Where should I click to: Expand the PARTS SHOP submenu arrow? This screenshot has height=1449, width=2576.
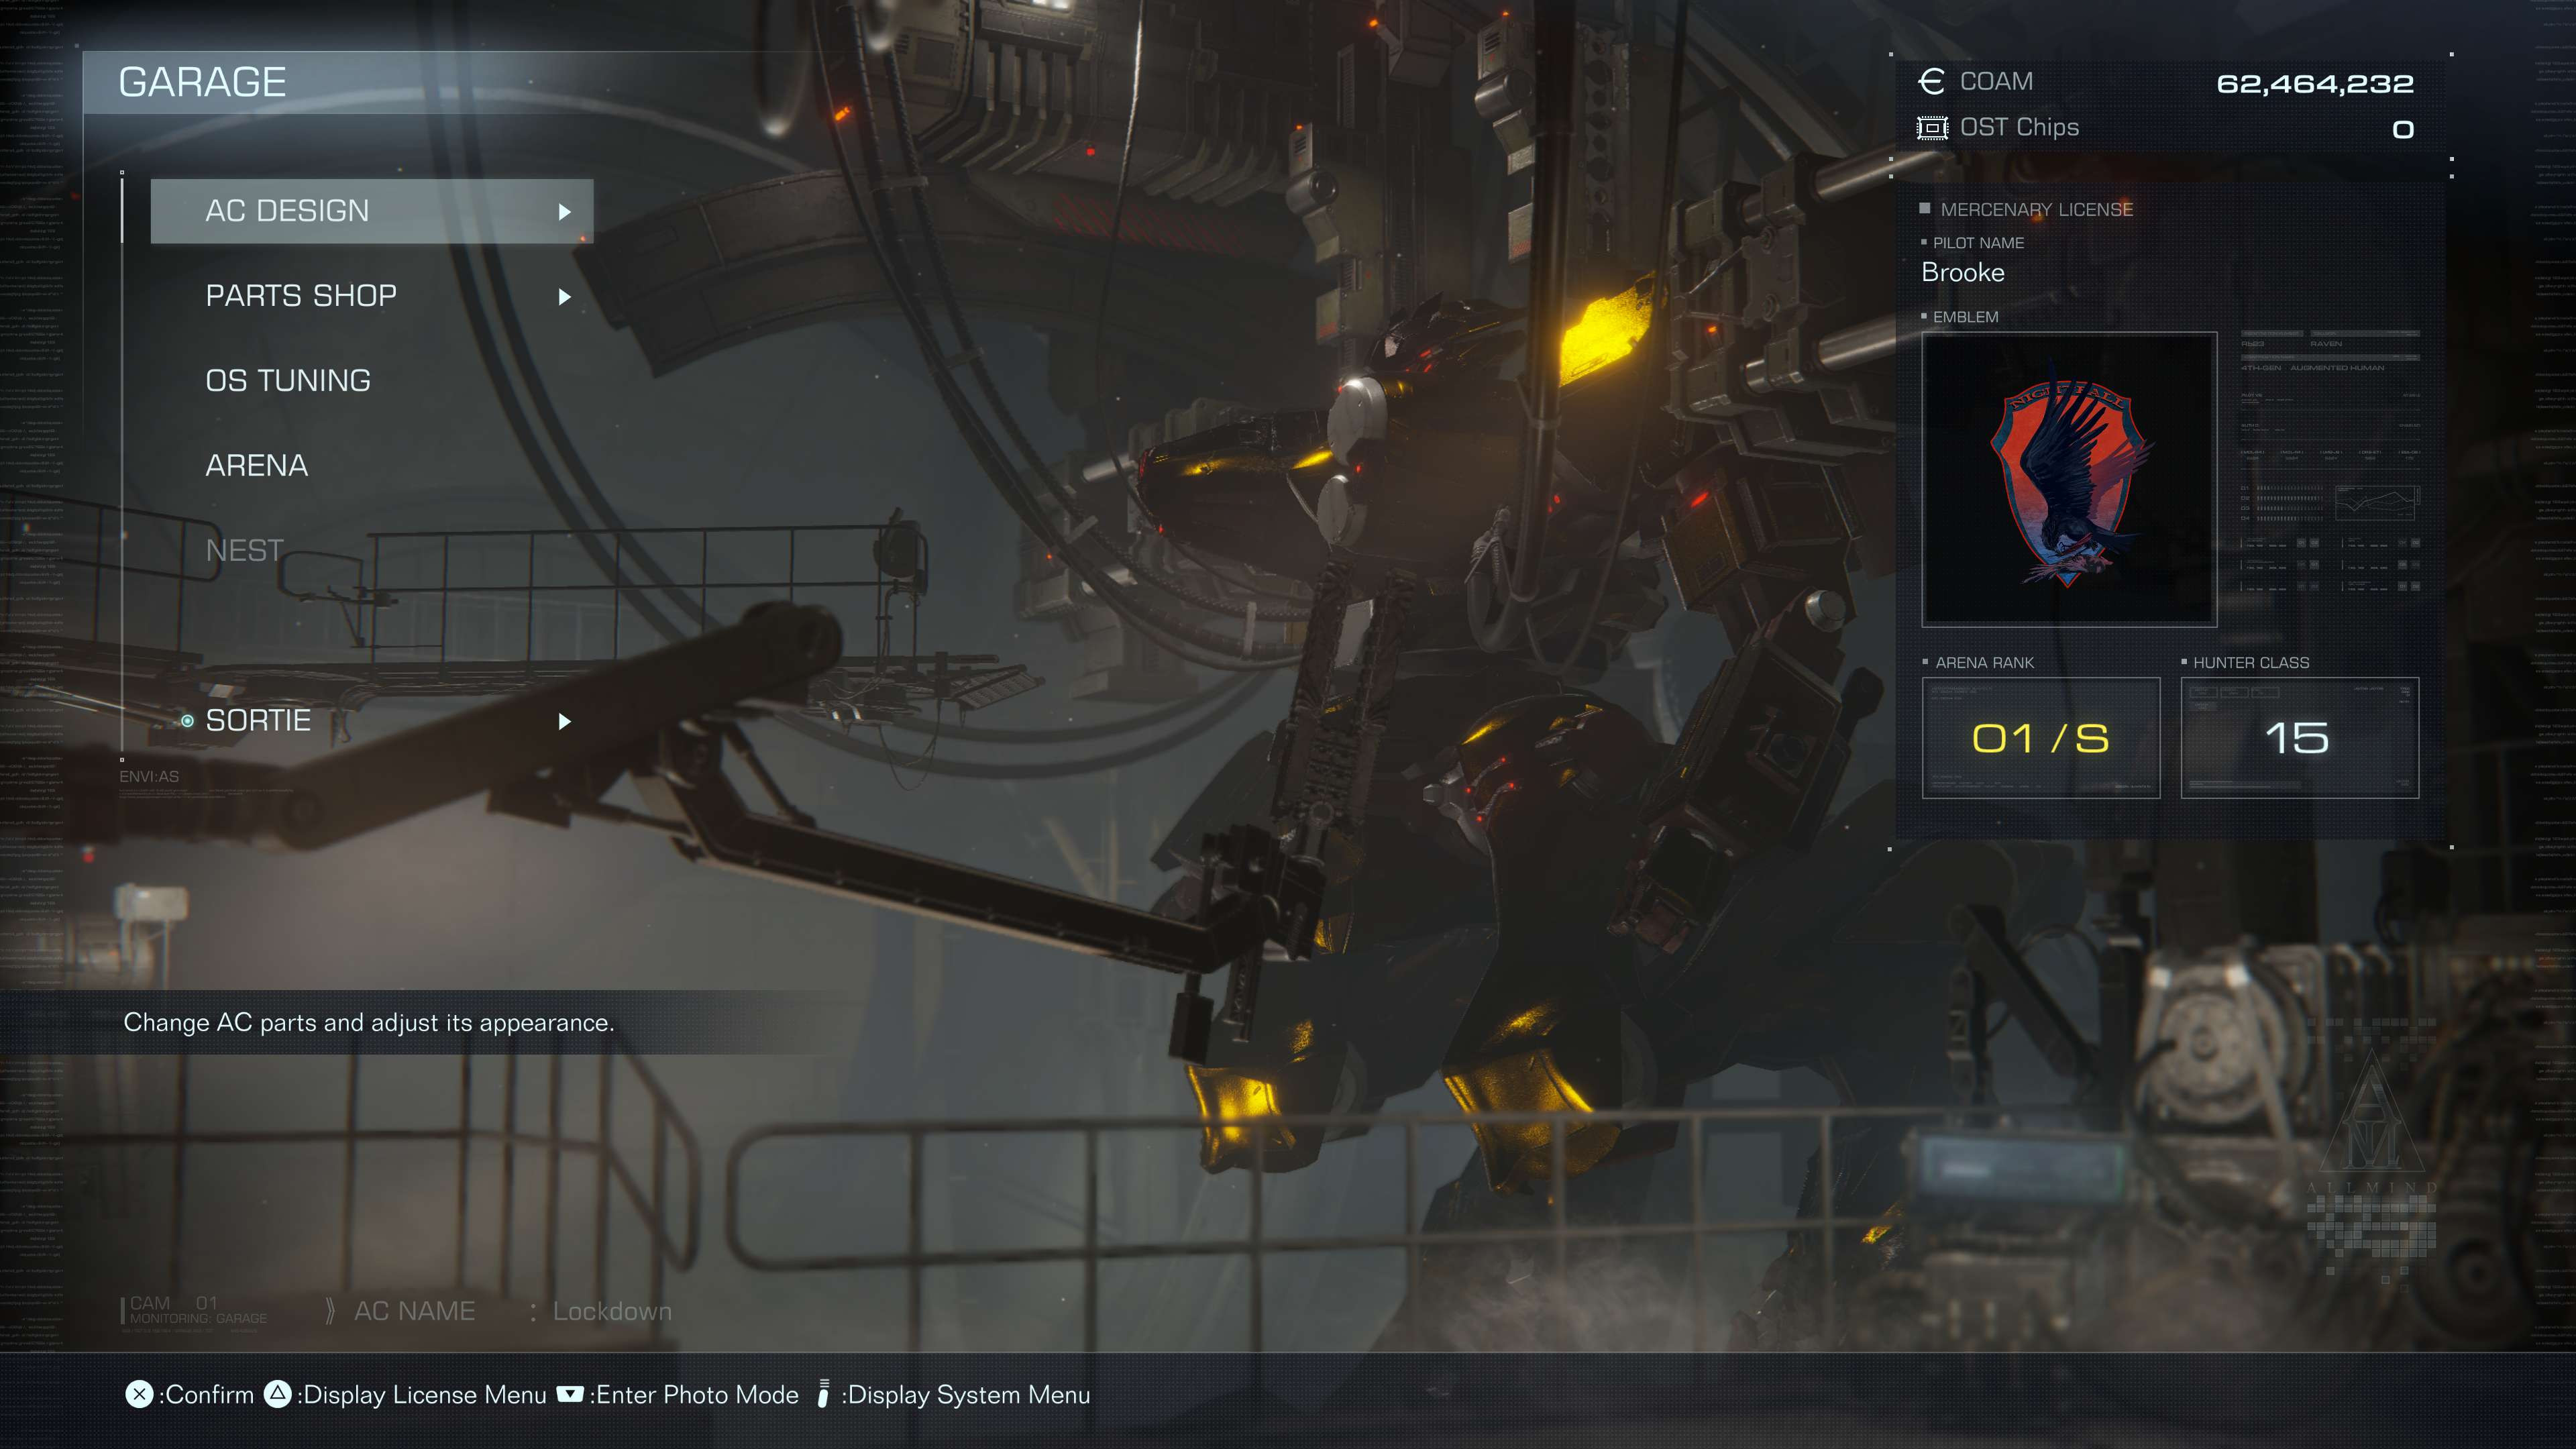[566, 295]
